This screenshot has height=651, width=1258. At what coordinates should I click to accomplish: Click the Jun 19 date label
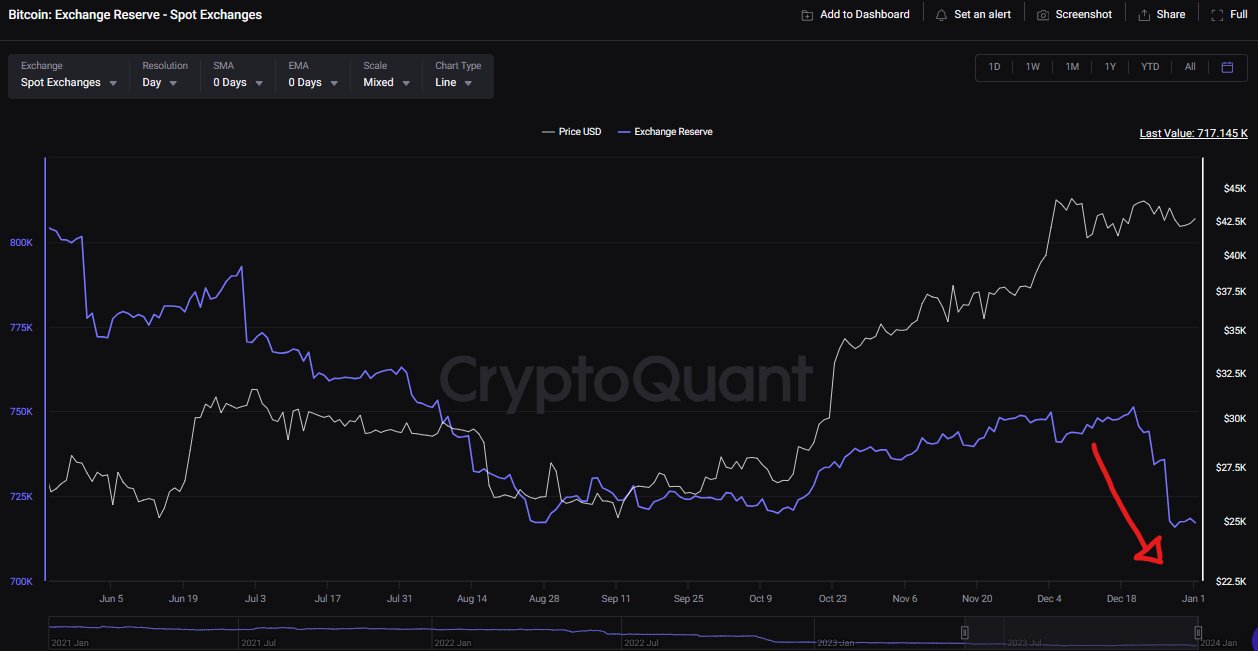coord(184,599)
